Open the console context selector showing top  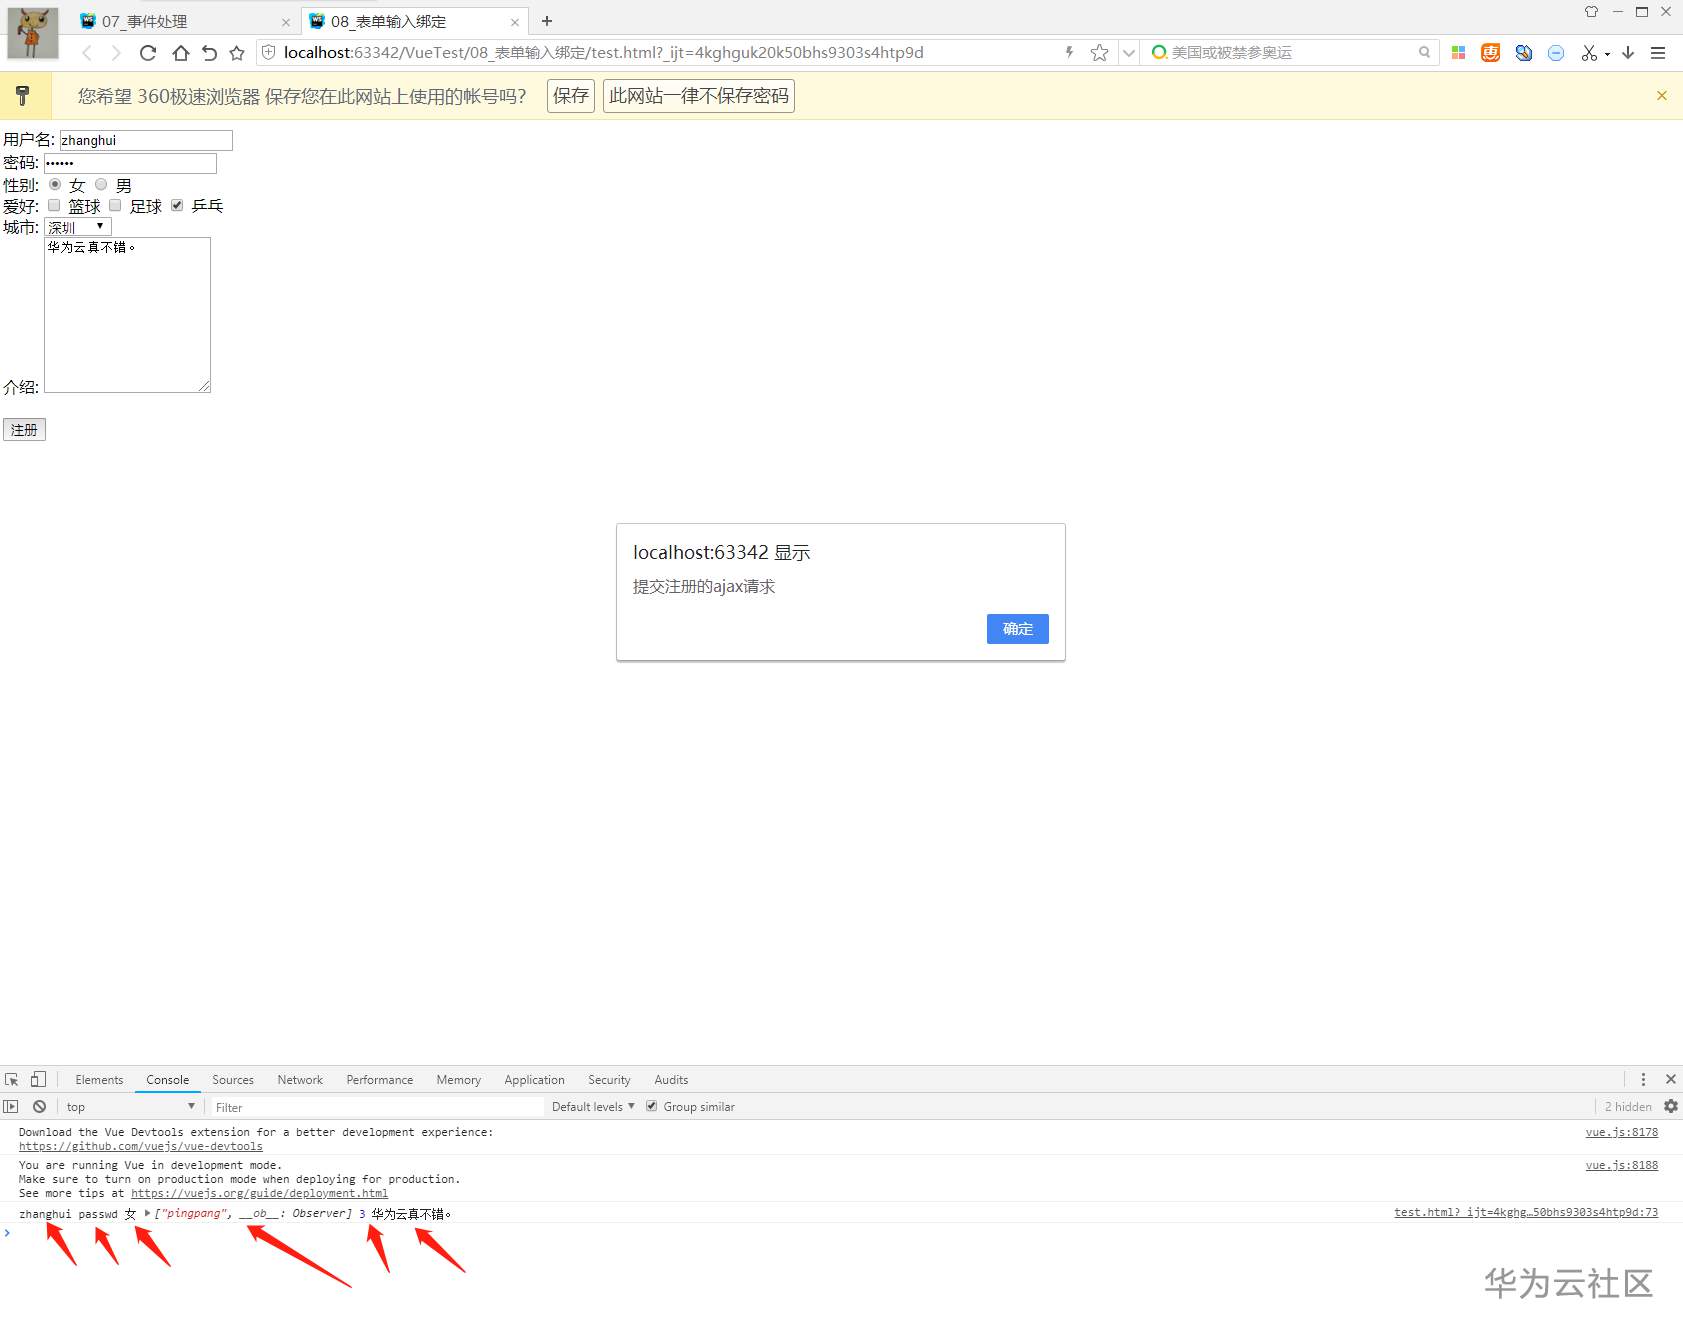click(130, 1107)
